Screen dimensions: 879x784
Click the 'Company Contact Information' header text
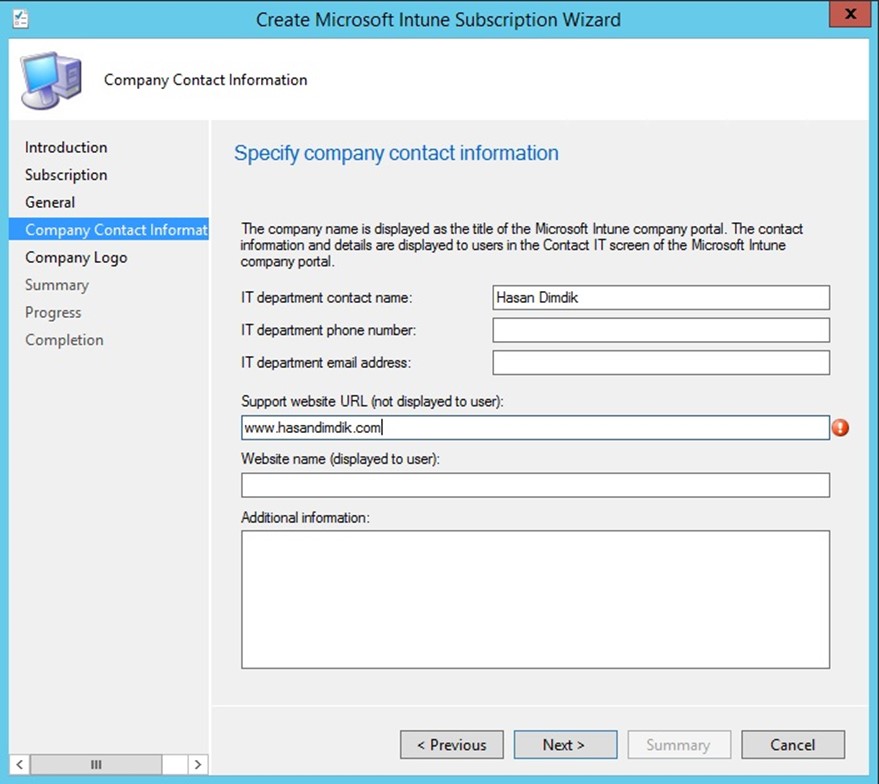coord(206,80)
